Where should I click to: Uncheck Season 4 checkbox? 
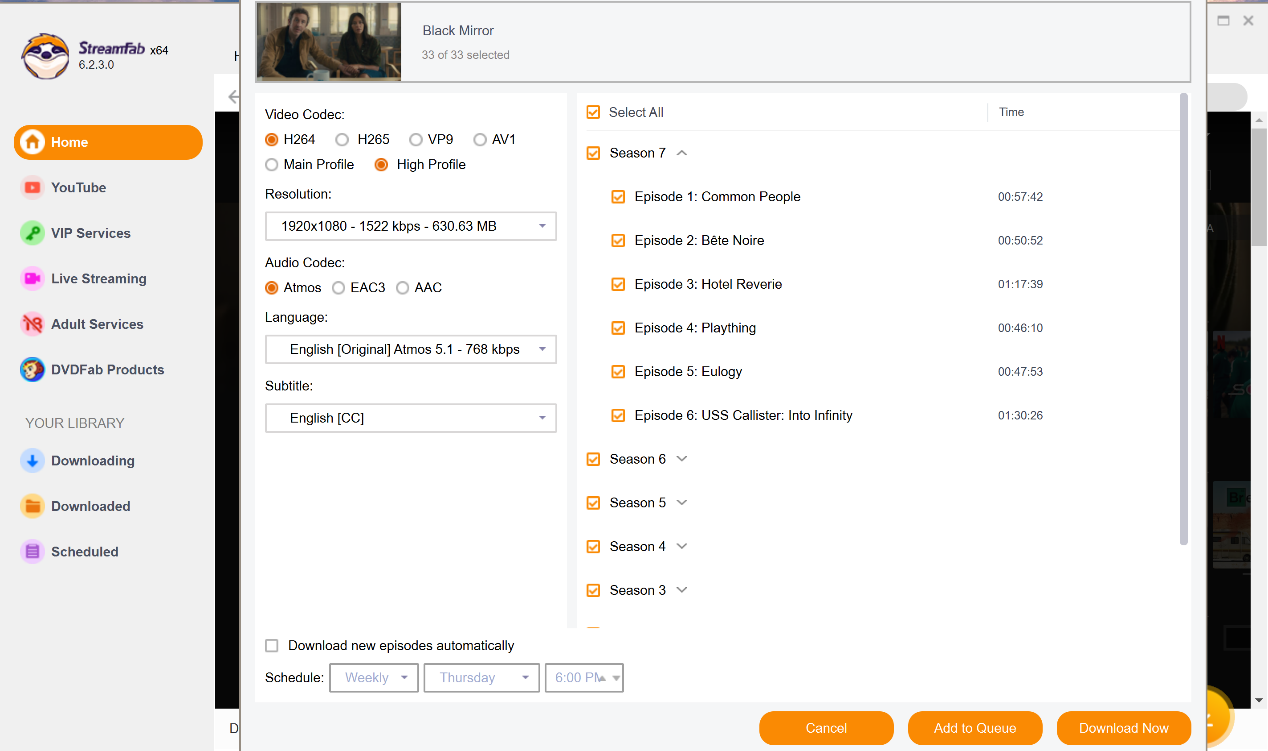594,546
